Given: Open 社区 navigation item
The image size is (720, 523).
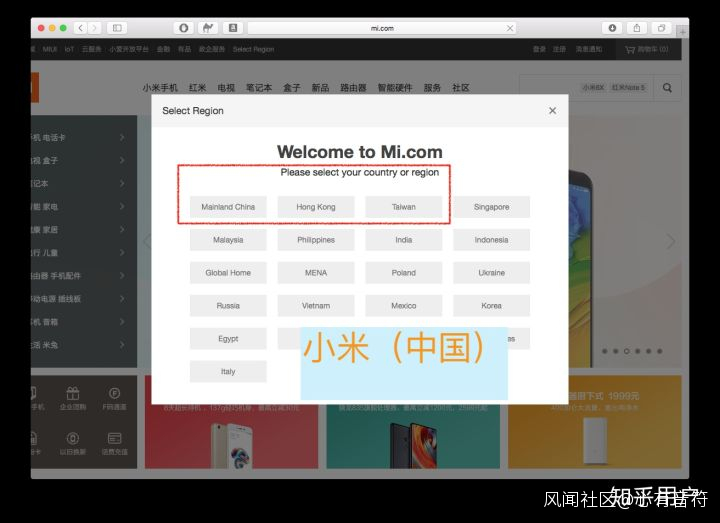Looking at the screenshot, I should click(461, 88).
